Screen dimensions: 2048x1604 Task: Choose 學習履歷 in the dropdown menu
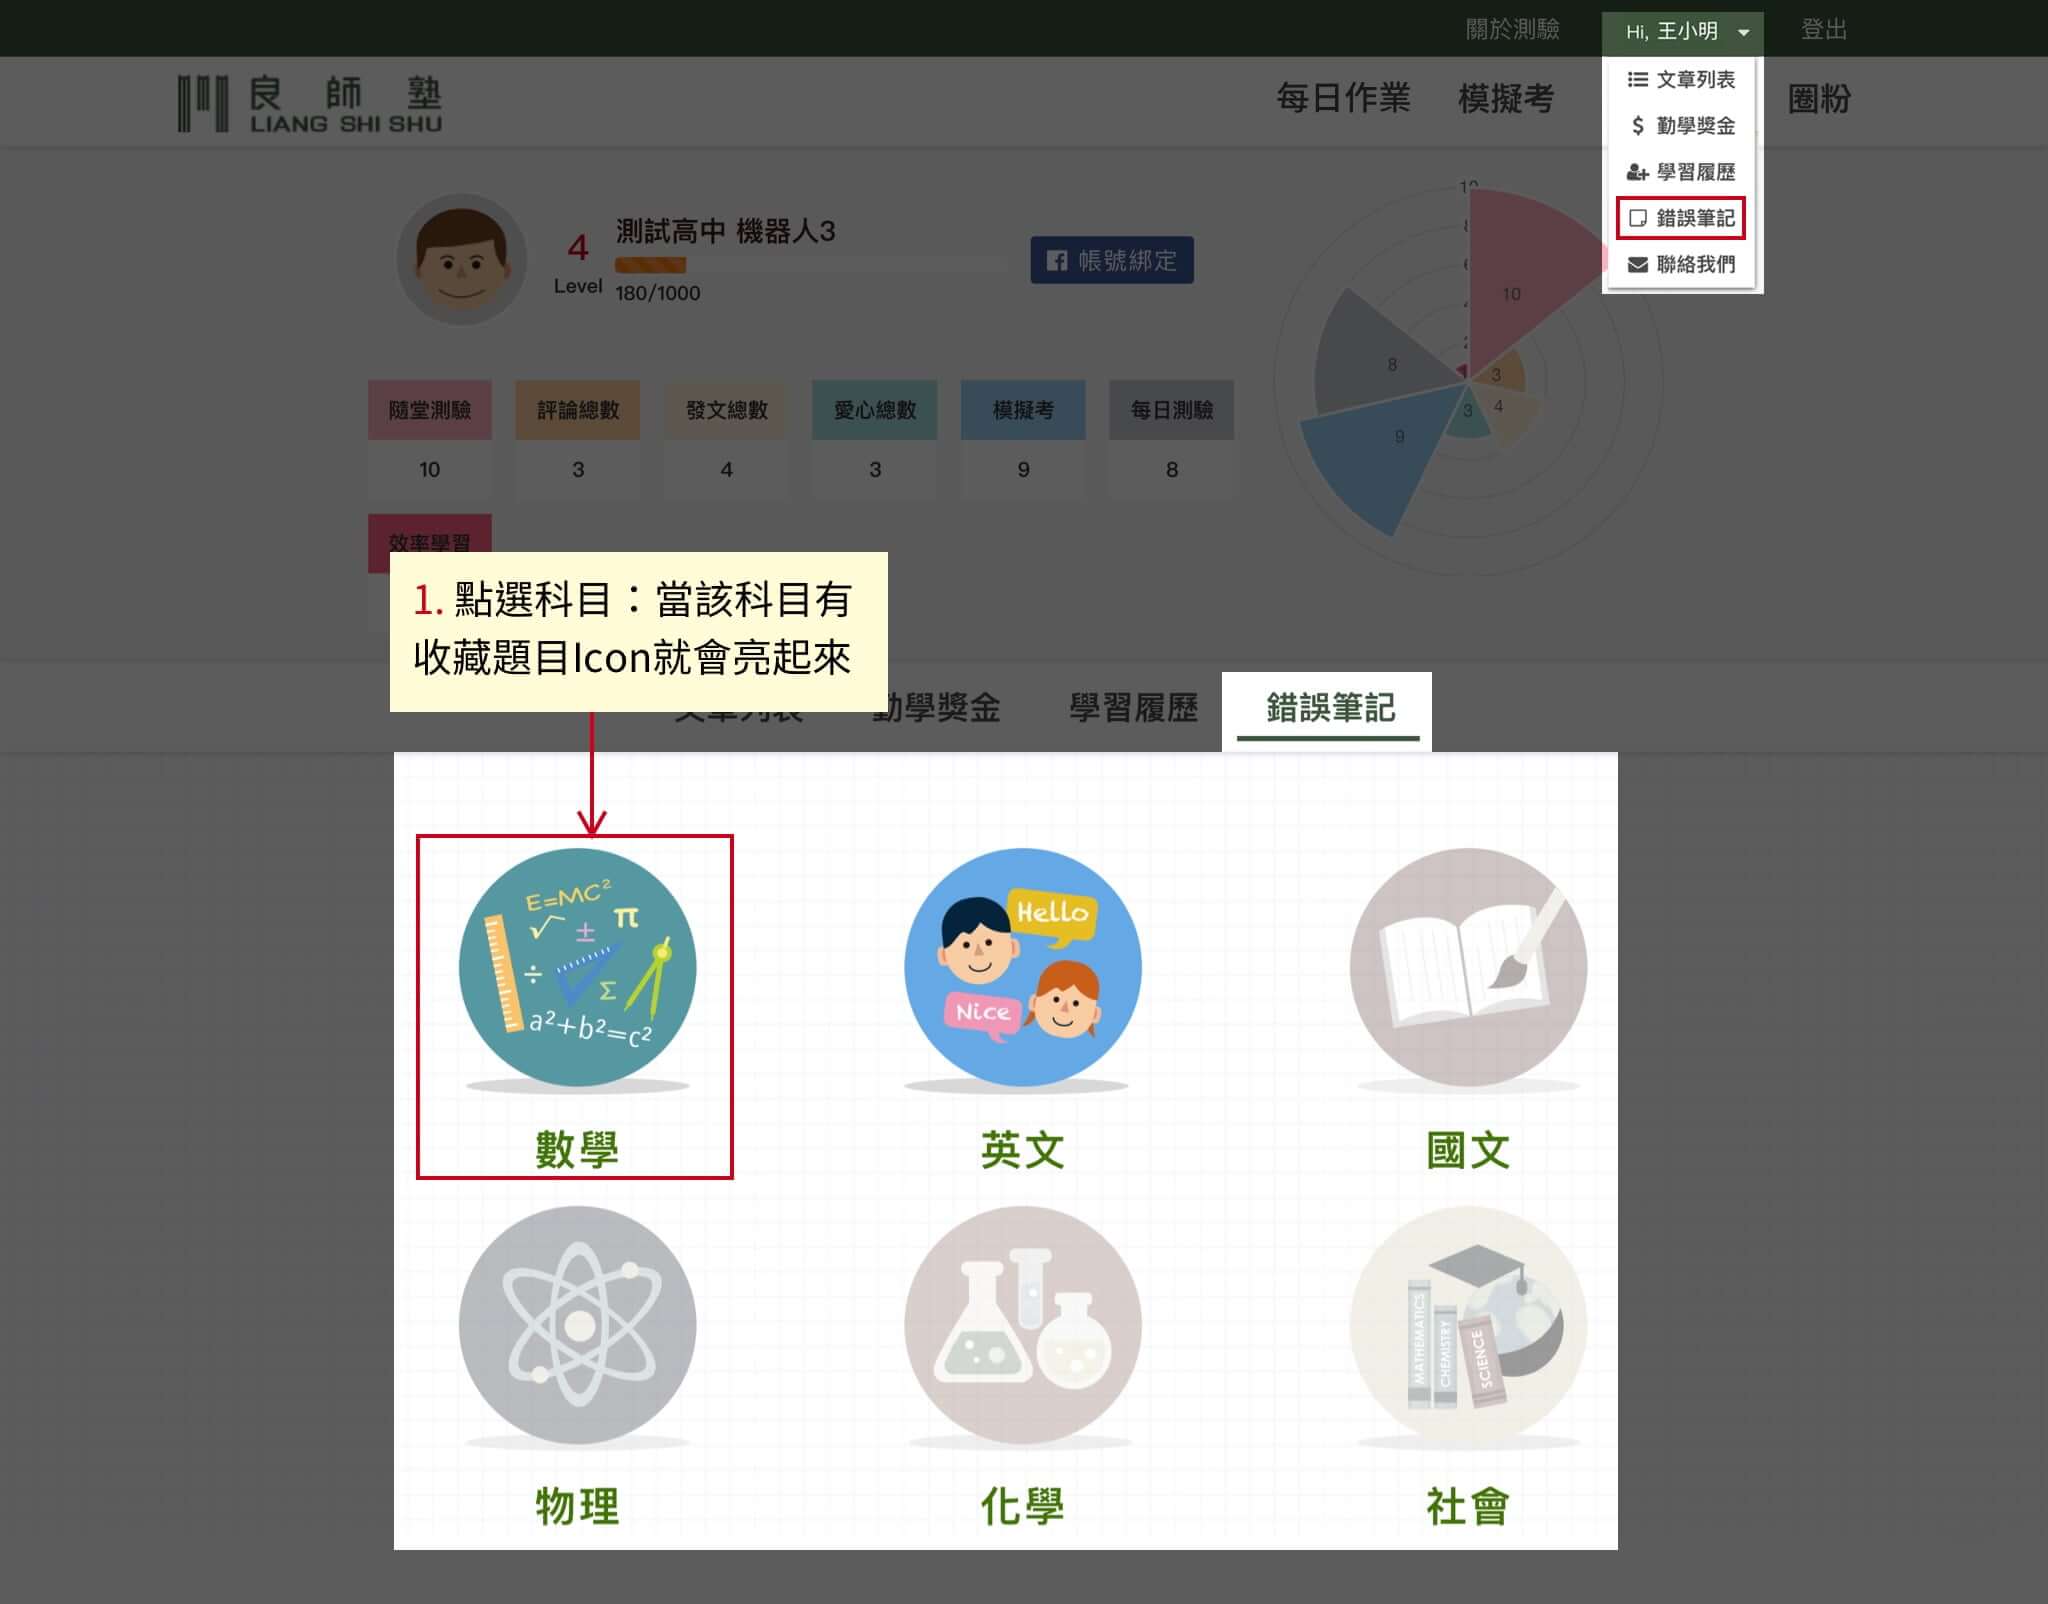[x=1681, y=172]
